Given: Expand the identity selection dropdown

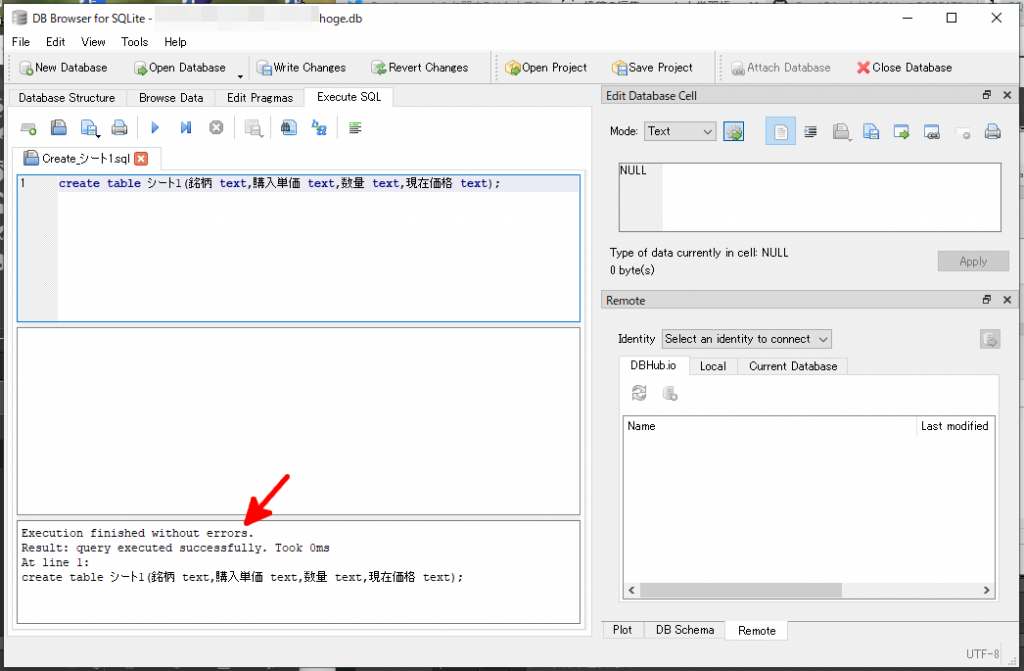Looking at the screenshot, I should [x=822, y=339].
